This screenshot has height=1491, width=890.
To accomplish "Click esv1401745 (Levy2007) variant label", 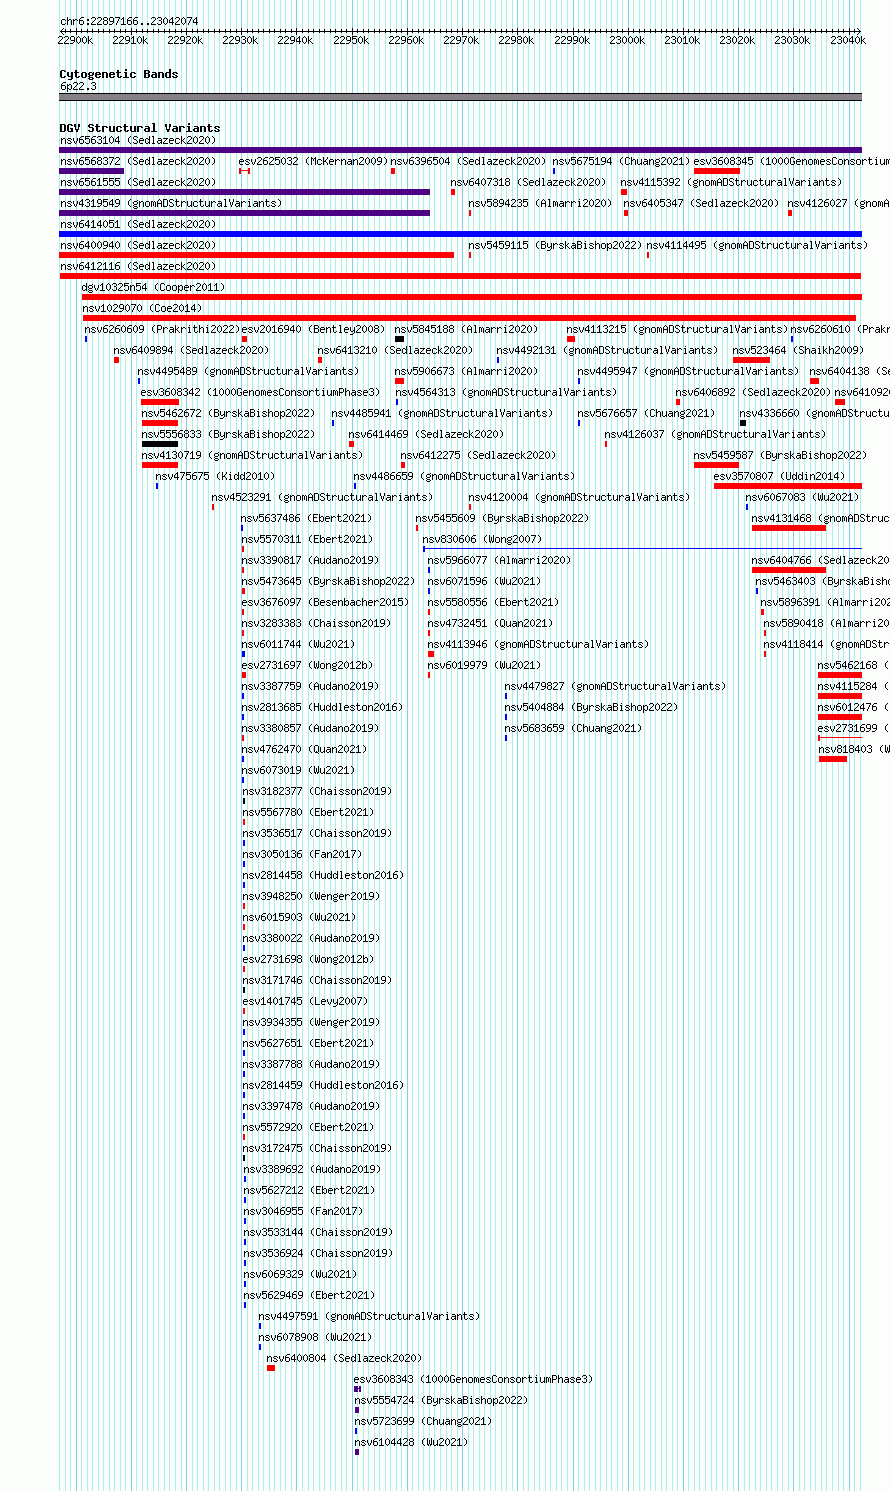I will pyautogui.click(x=305, y=1001).
